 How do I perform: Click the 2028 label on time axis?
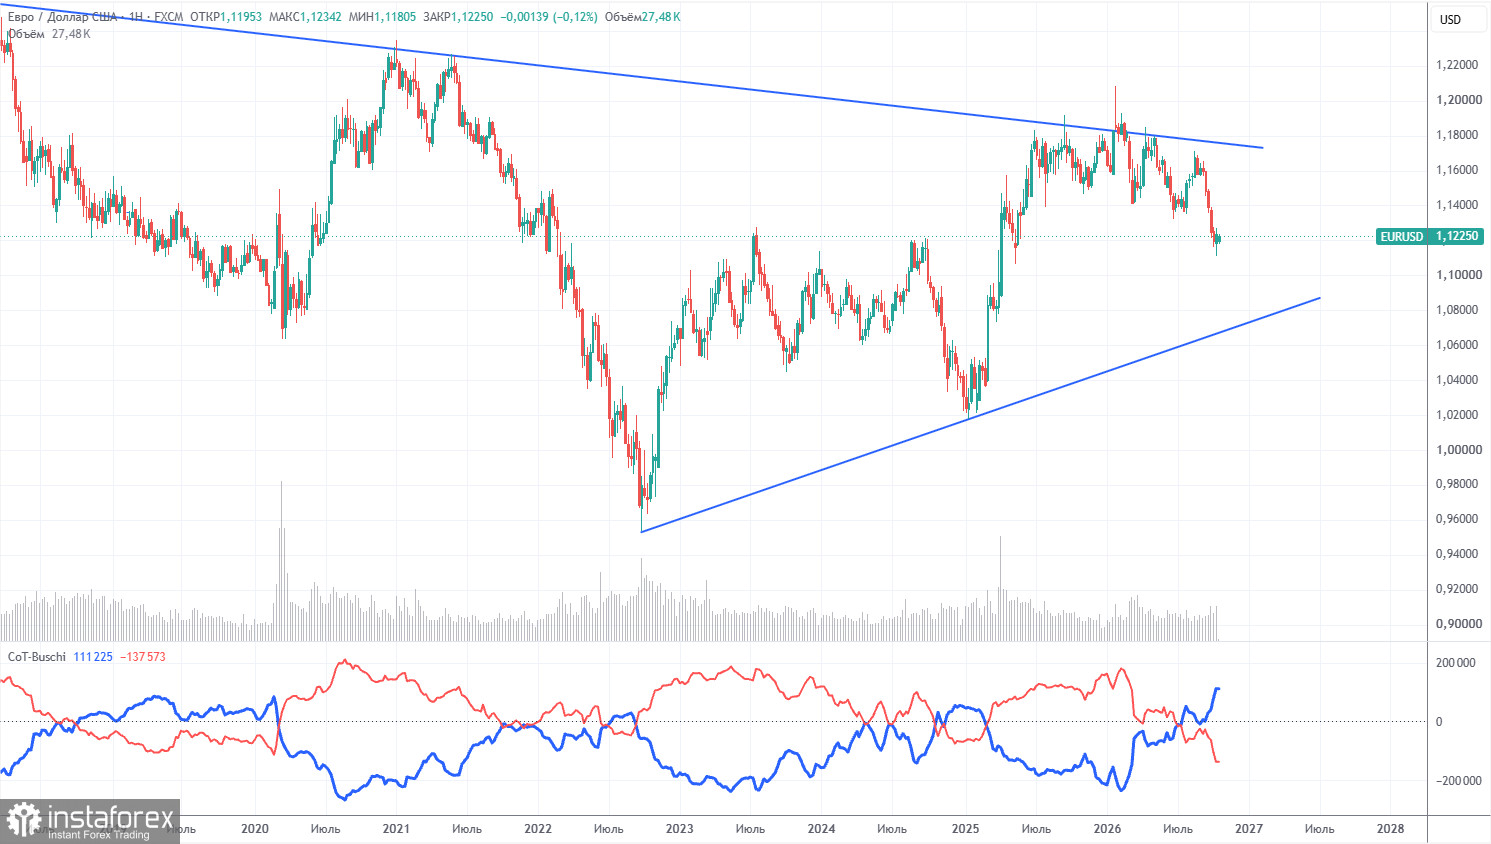(1391, 829)
